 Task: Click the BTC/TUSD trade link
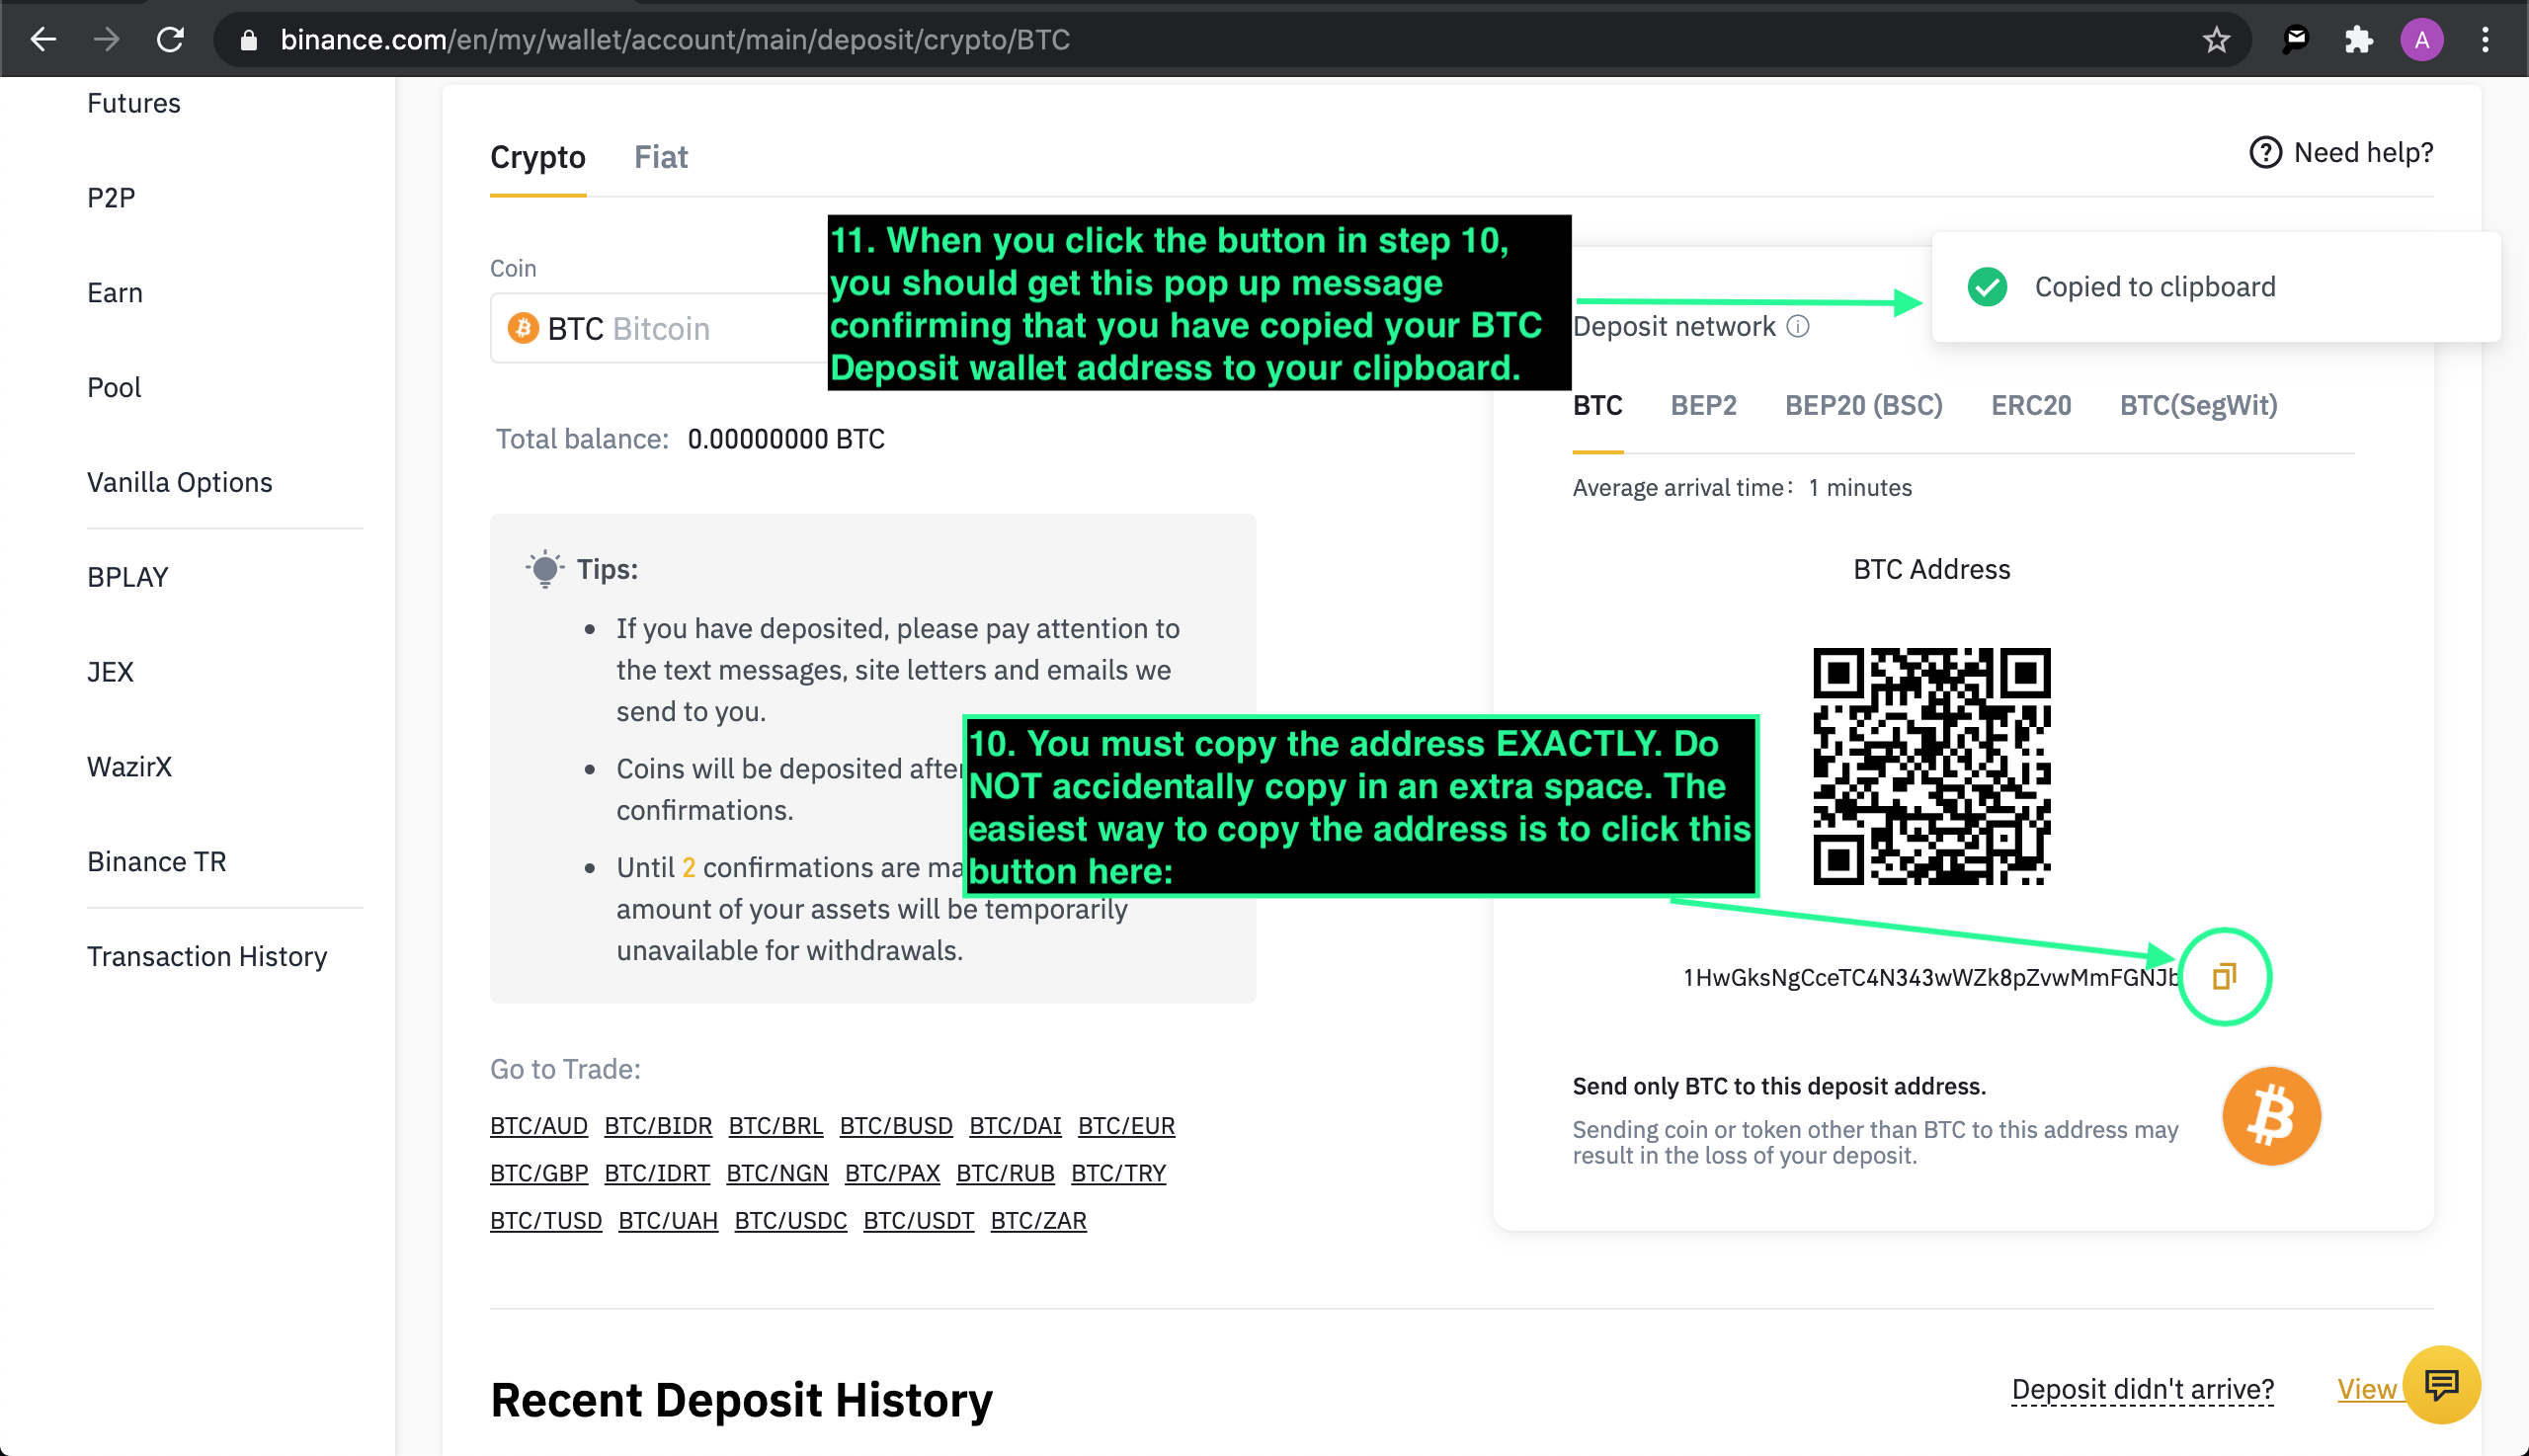tap(546, 1220)
